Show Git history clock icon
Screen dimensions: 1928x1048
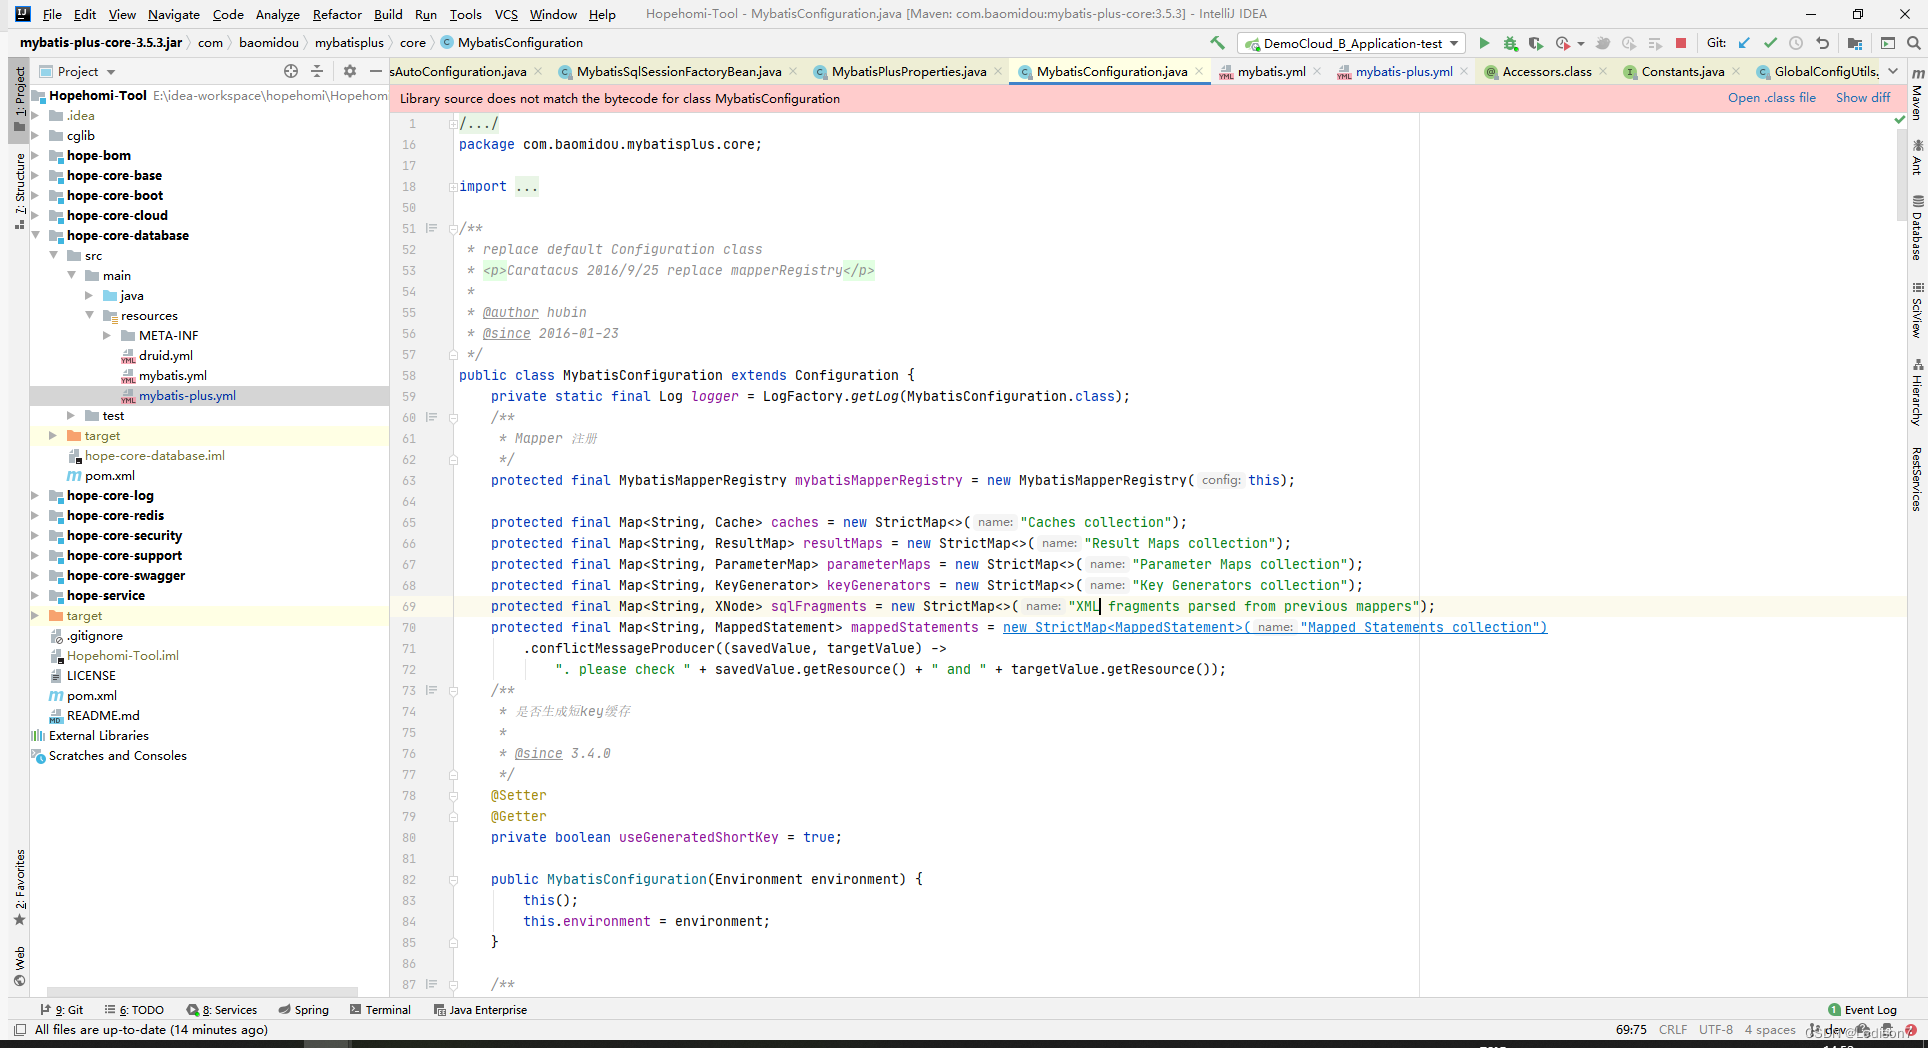pos(1796,43)
